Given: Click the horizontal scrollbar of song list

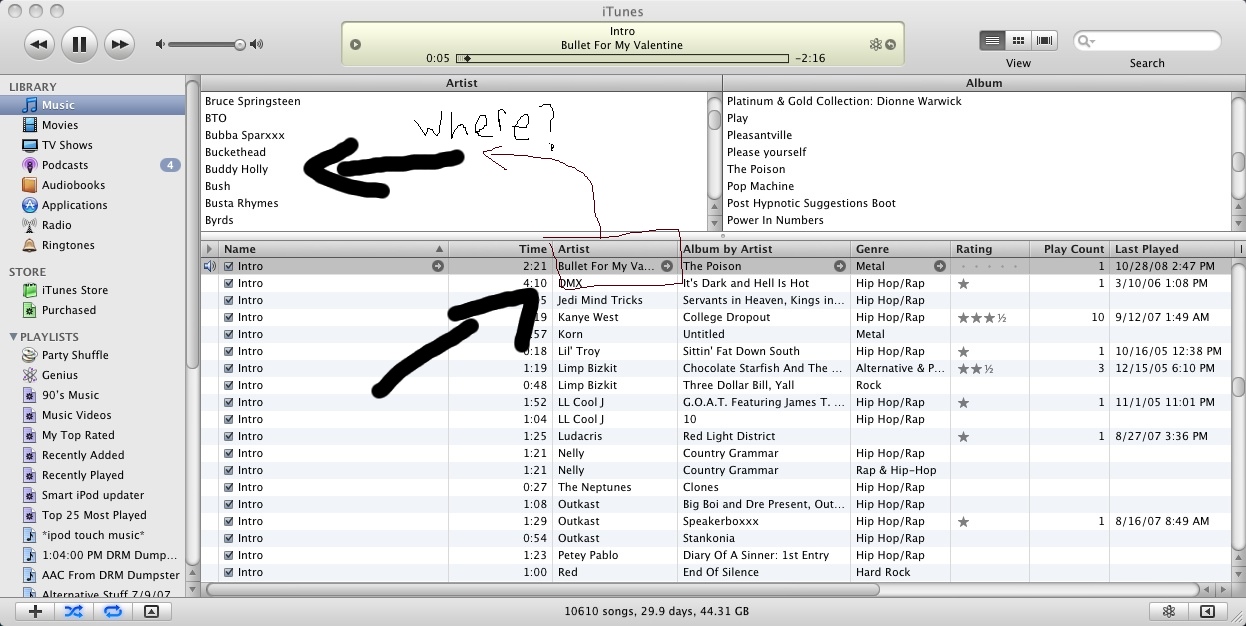Looking at the screenshot, I should 545,590.
